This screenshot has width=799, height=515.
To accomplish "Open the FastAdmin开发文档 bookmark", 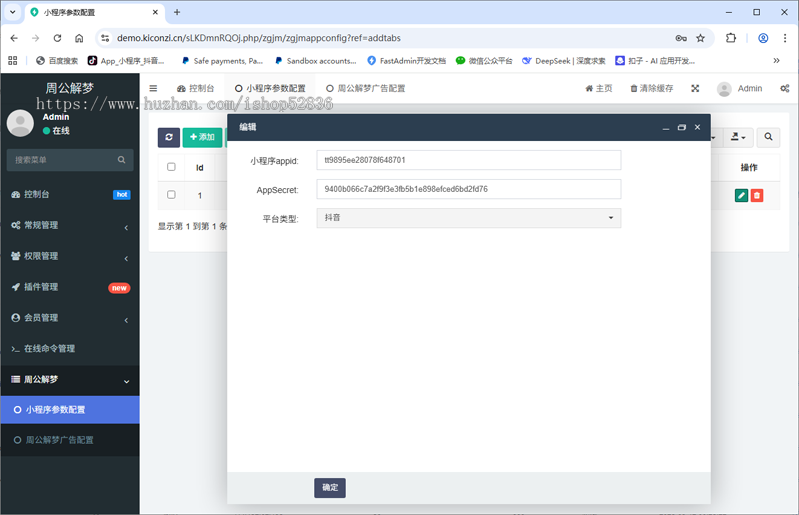I will (406, 61).
